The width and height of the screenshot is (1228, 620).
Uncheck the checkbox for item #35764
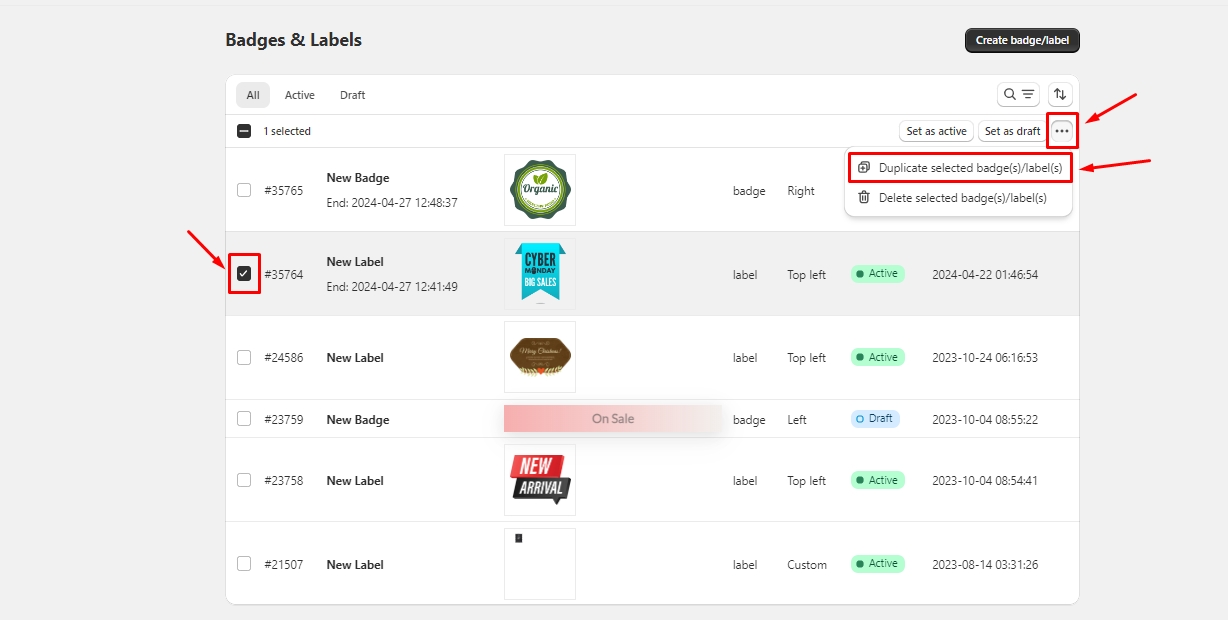click(x=244, y=274)
